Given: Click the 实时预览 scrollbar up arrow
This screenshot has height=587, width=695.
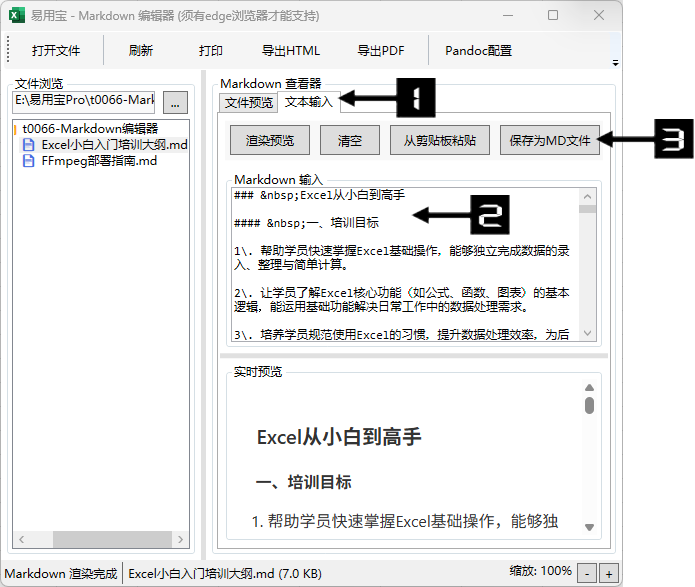Looking at the screenshot, I should click(x=589, y=387).
